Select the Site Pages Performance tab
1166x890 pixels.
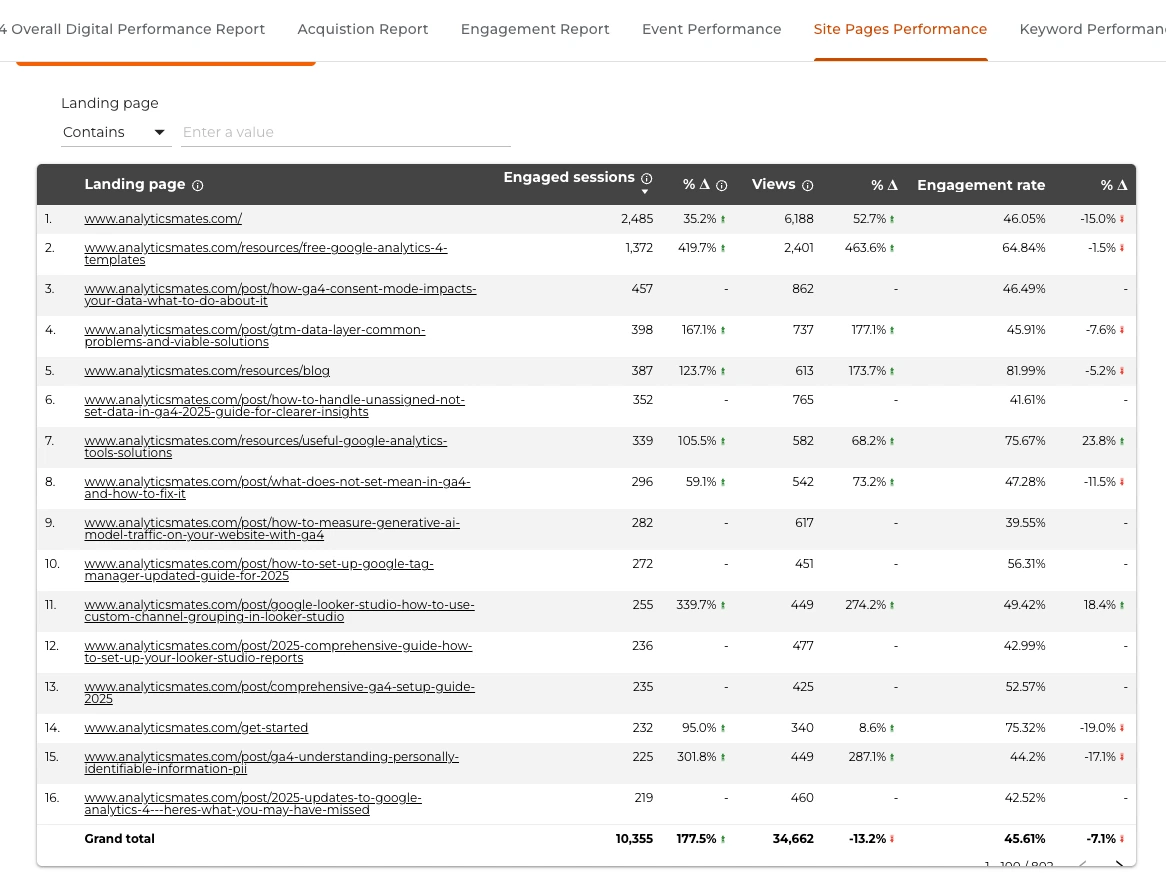coord(900,29)
